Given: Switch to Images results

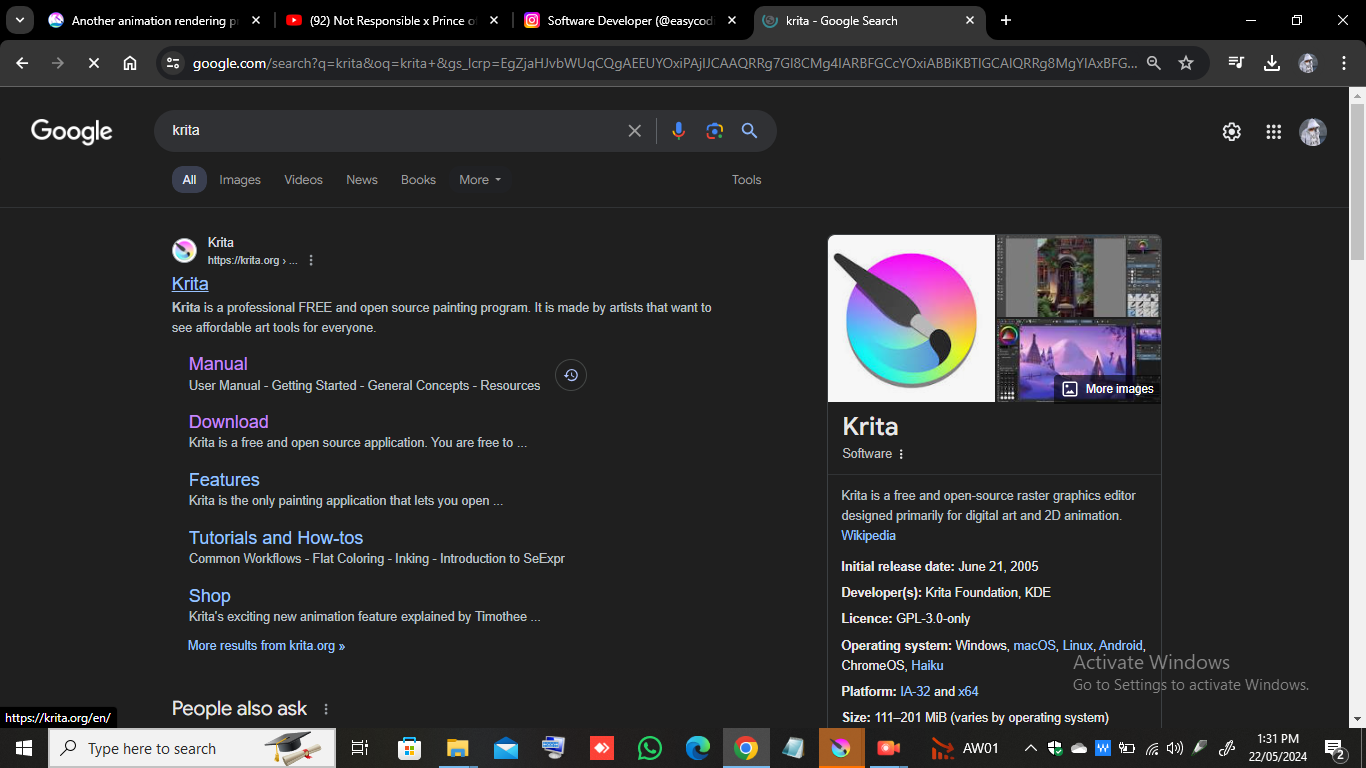Looking at the screenshot, I should (240, 180).
